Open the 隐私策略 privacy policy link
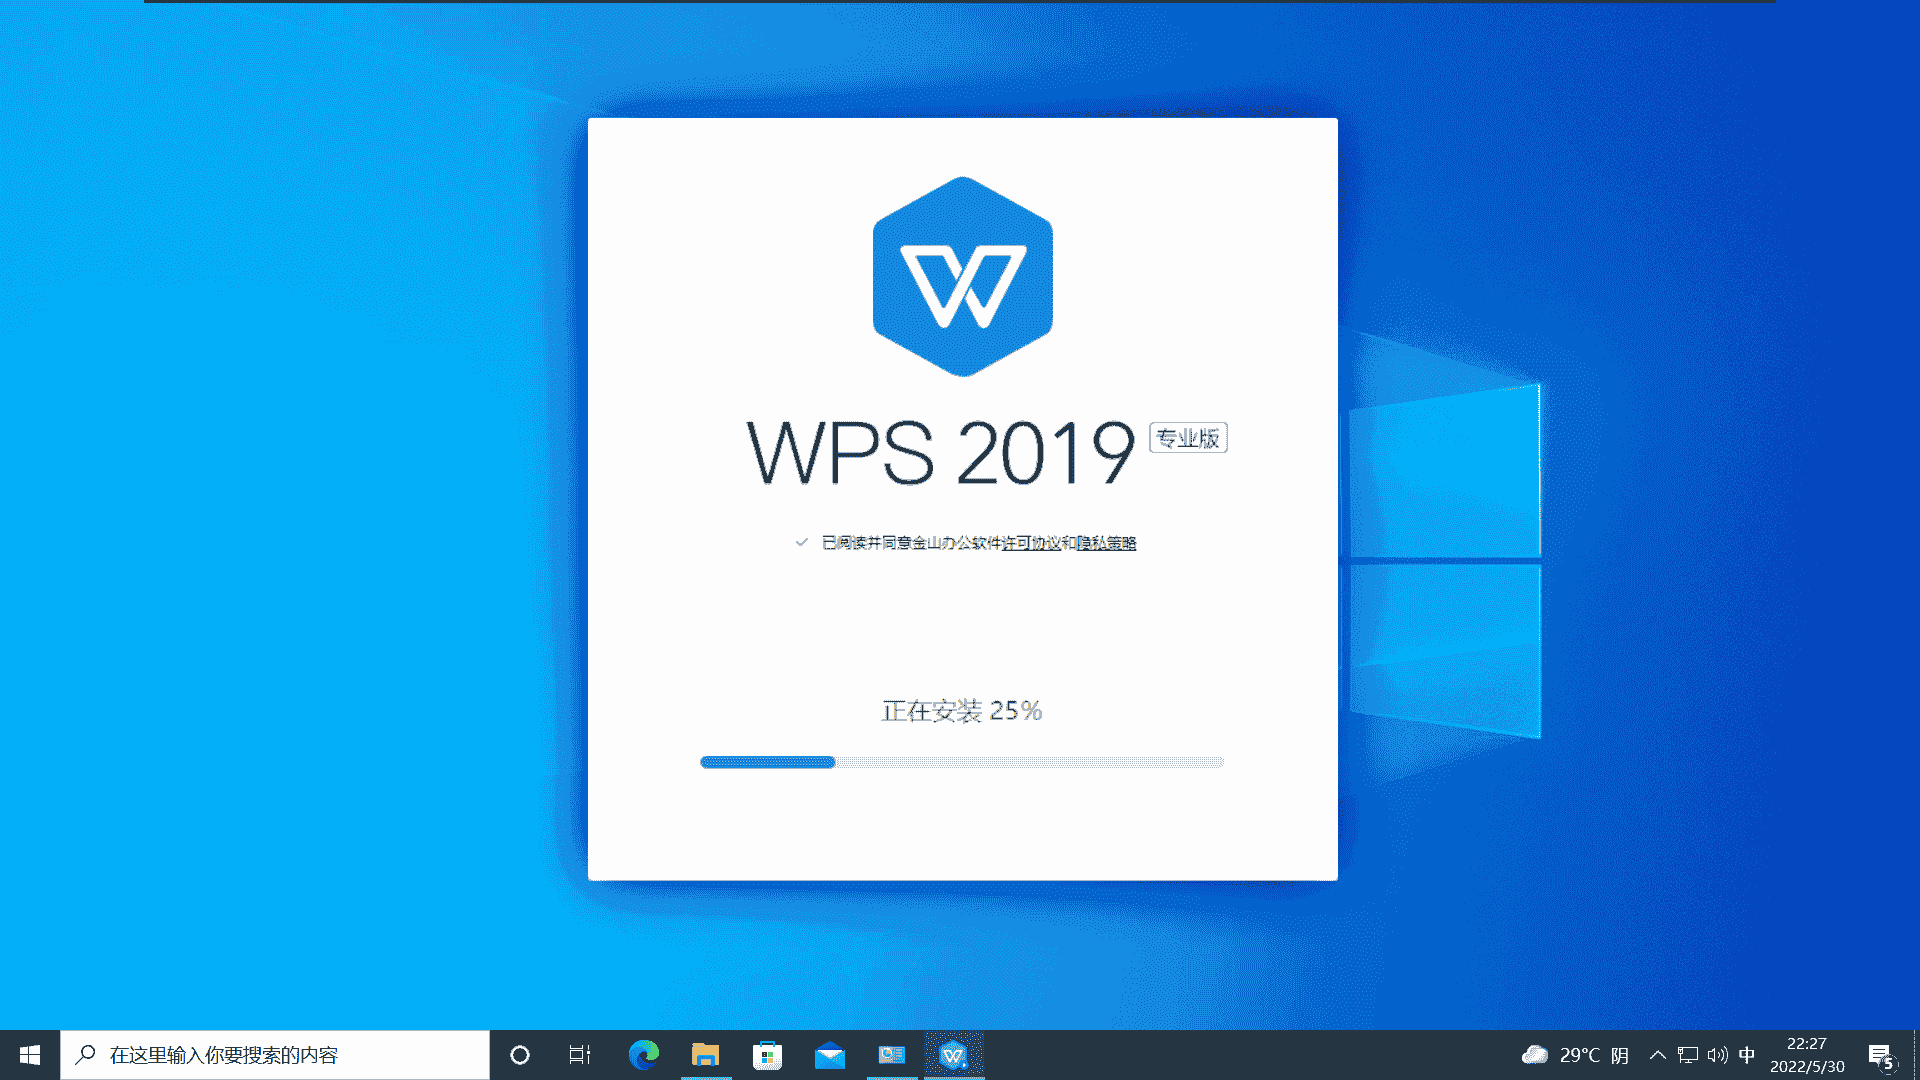This screenshot has height=1080, width=1920. pos(1106,543)
